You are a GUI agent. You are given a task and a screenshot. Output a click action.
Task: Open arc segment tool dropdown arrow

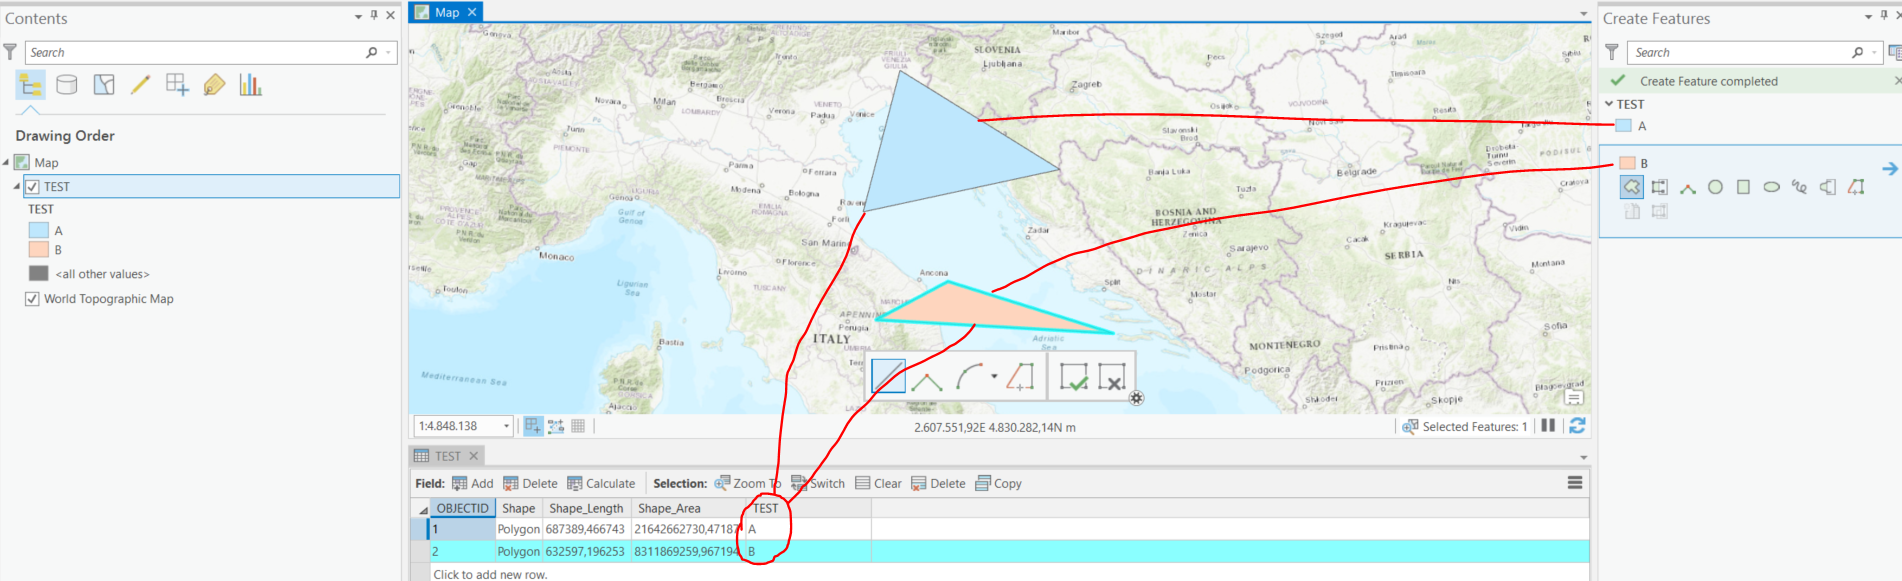(994, 377)
